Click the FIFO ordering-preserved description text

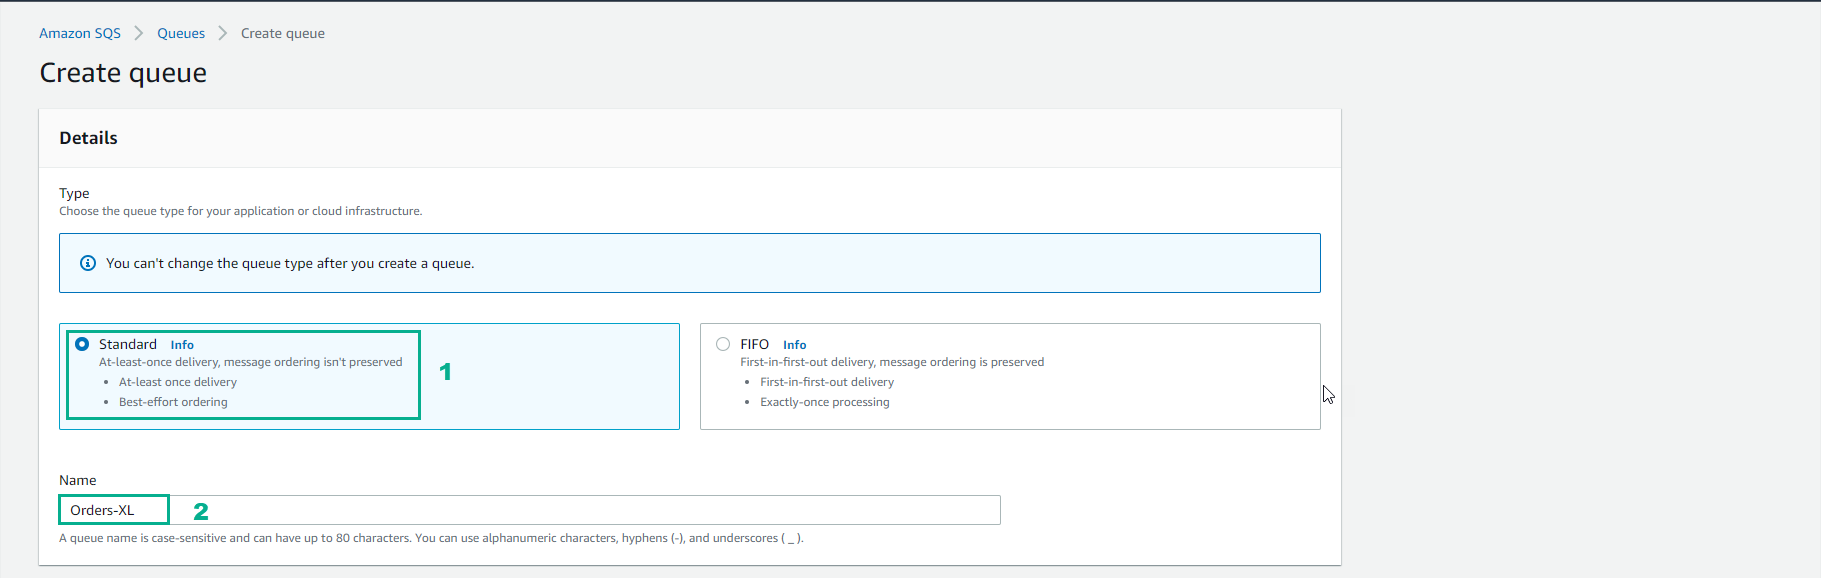(892, 362)
